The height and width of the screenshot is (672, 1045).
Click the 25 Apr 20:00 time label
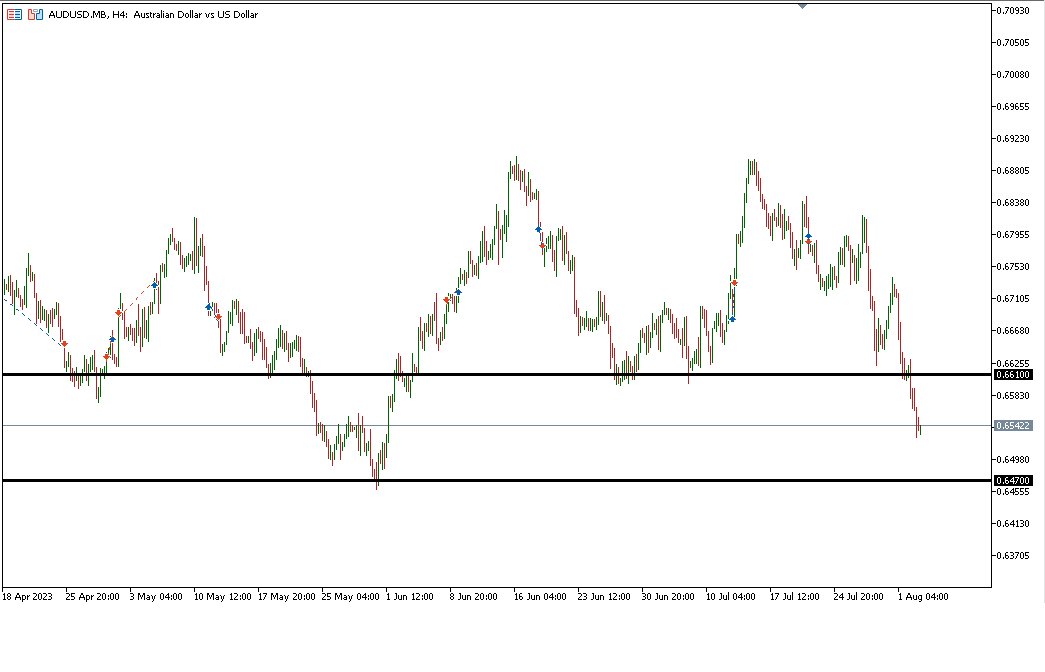coord(93,597)
